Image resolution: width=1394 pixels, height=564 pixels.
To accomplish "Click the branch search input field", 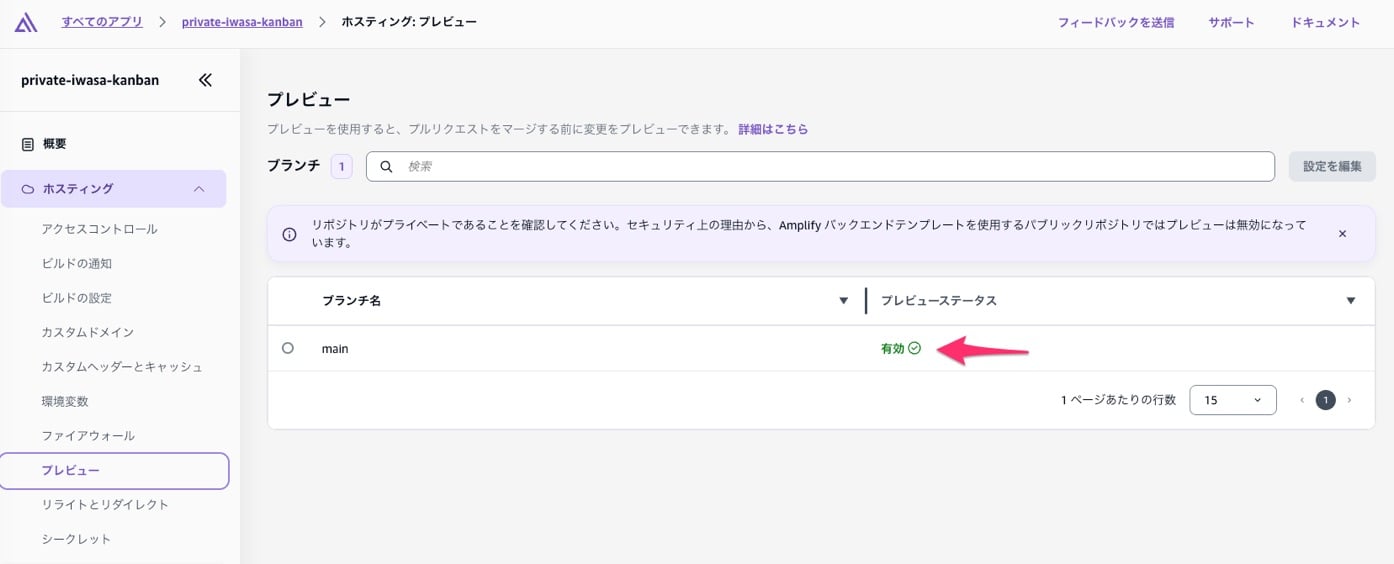I will 820,167.
